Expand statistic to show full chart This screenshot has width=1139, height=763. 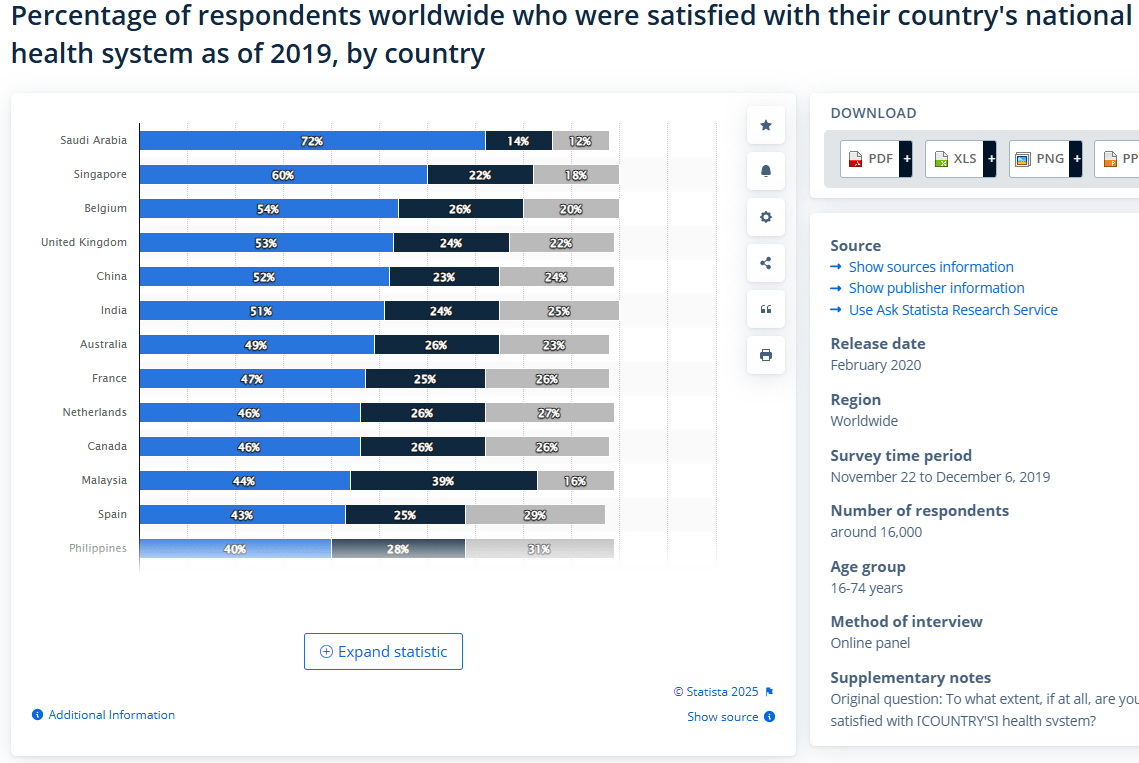[x=383, y=651]
